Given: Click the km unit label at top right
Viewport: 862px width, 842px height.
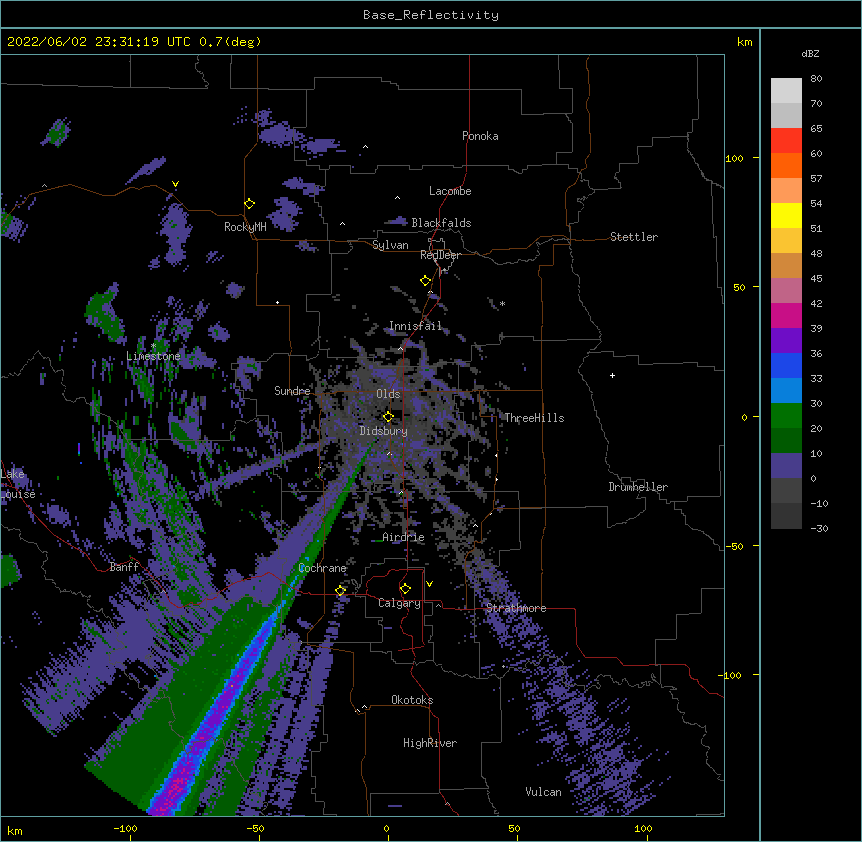Looking at the screenshot, I should [744, 42].
